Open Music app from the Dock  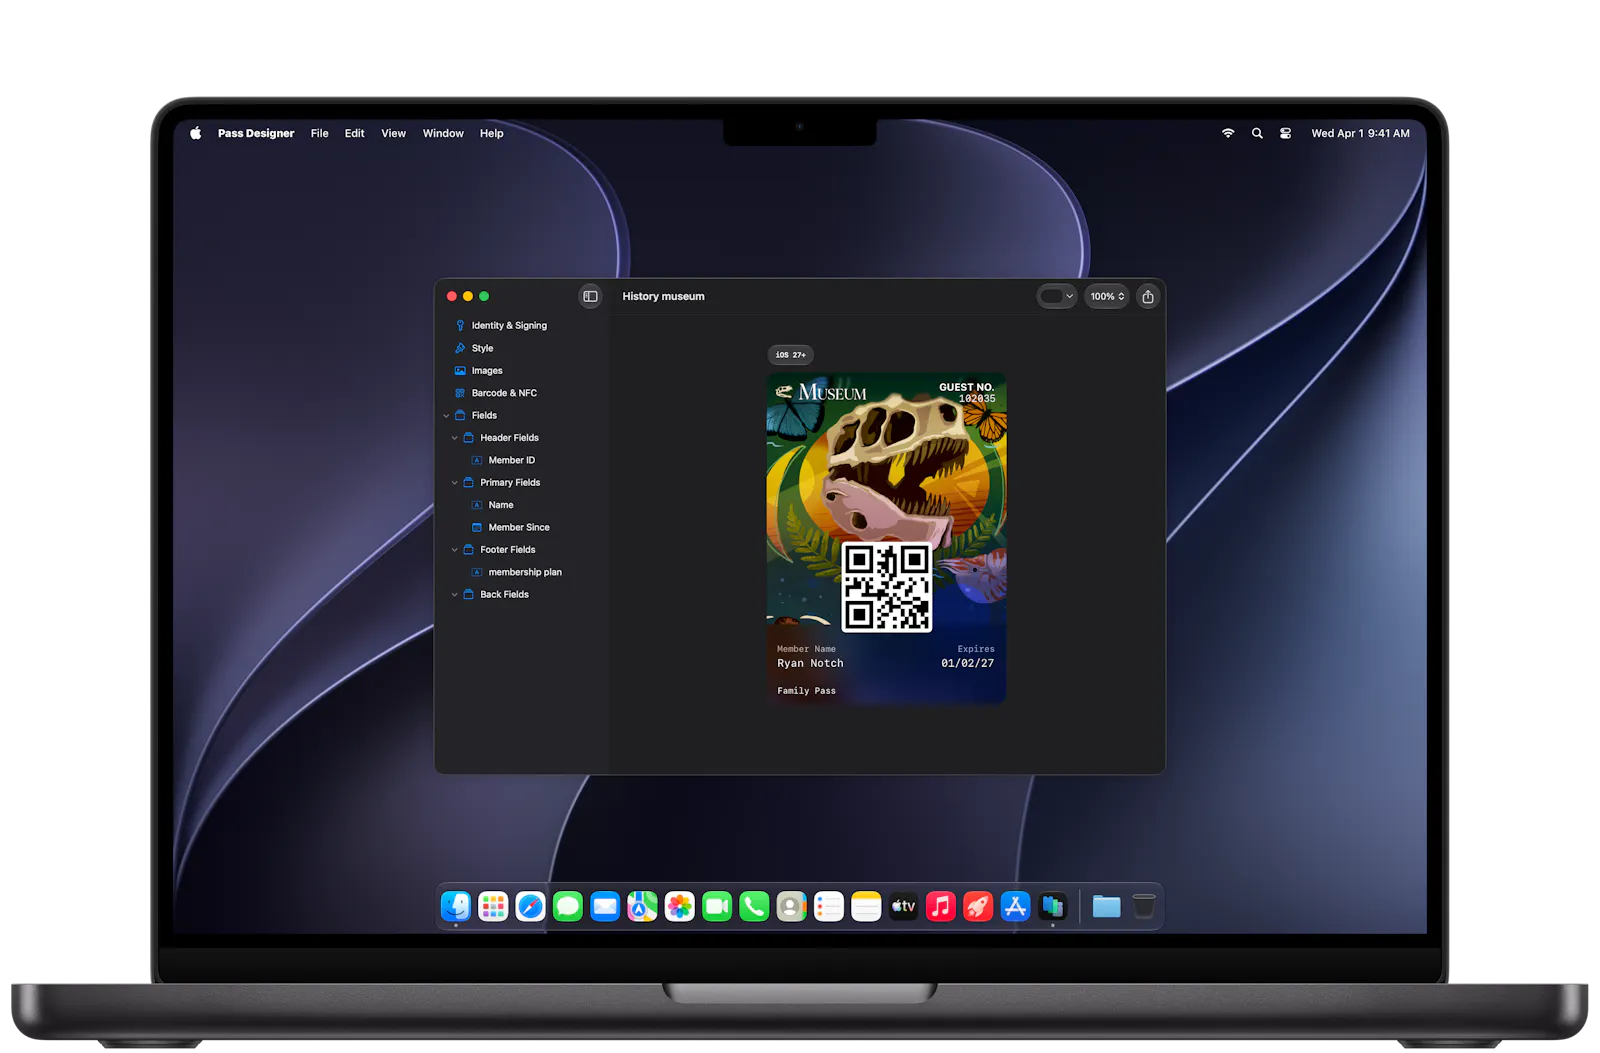[x=941, y=907]
